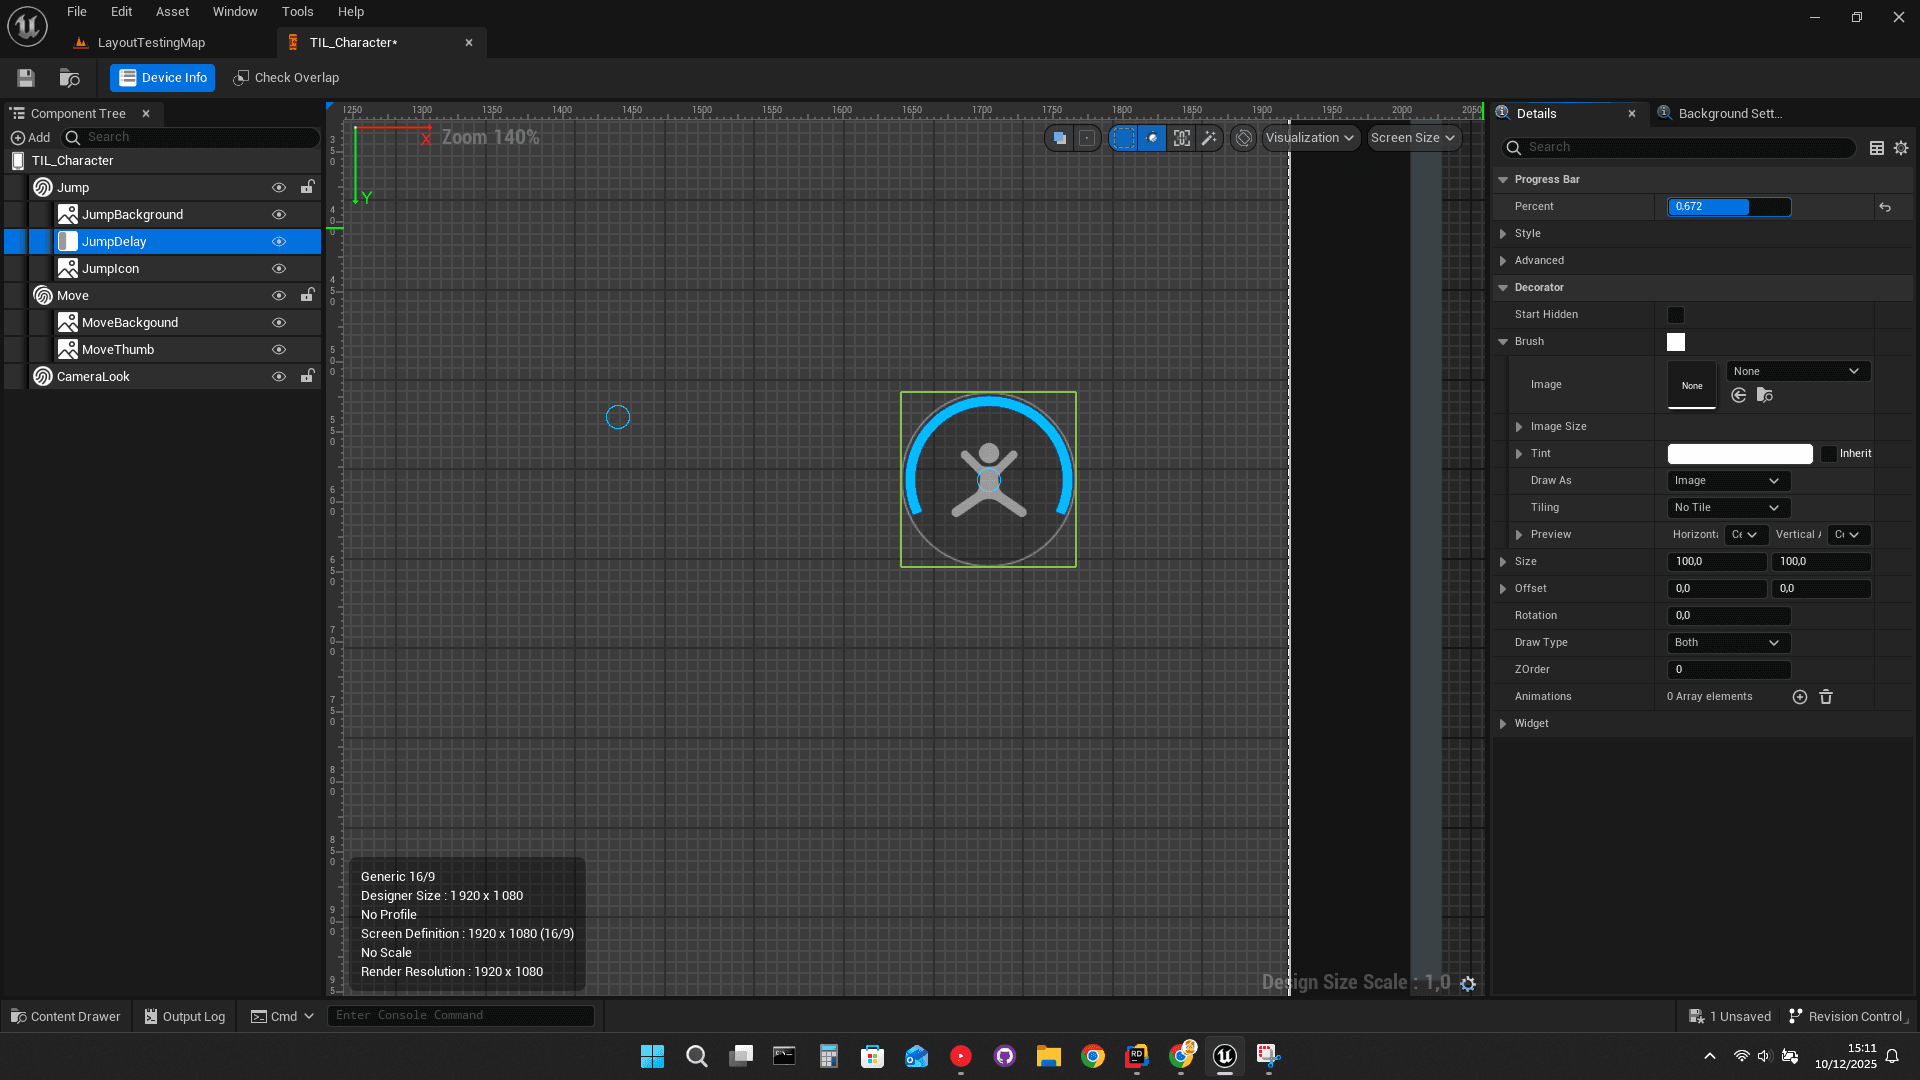Open the Visualization dropdown
1920x1080 pixels.
pos(1310,138)
